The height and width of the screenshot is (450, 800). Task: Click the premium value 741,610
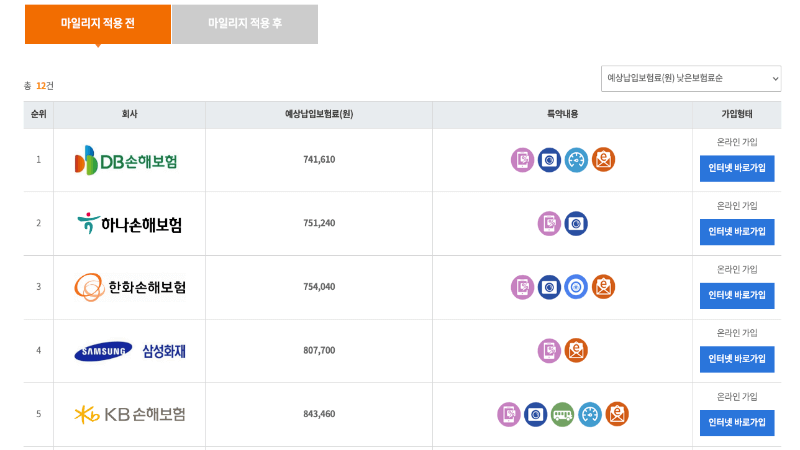[x=319, y=160]
